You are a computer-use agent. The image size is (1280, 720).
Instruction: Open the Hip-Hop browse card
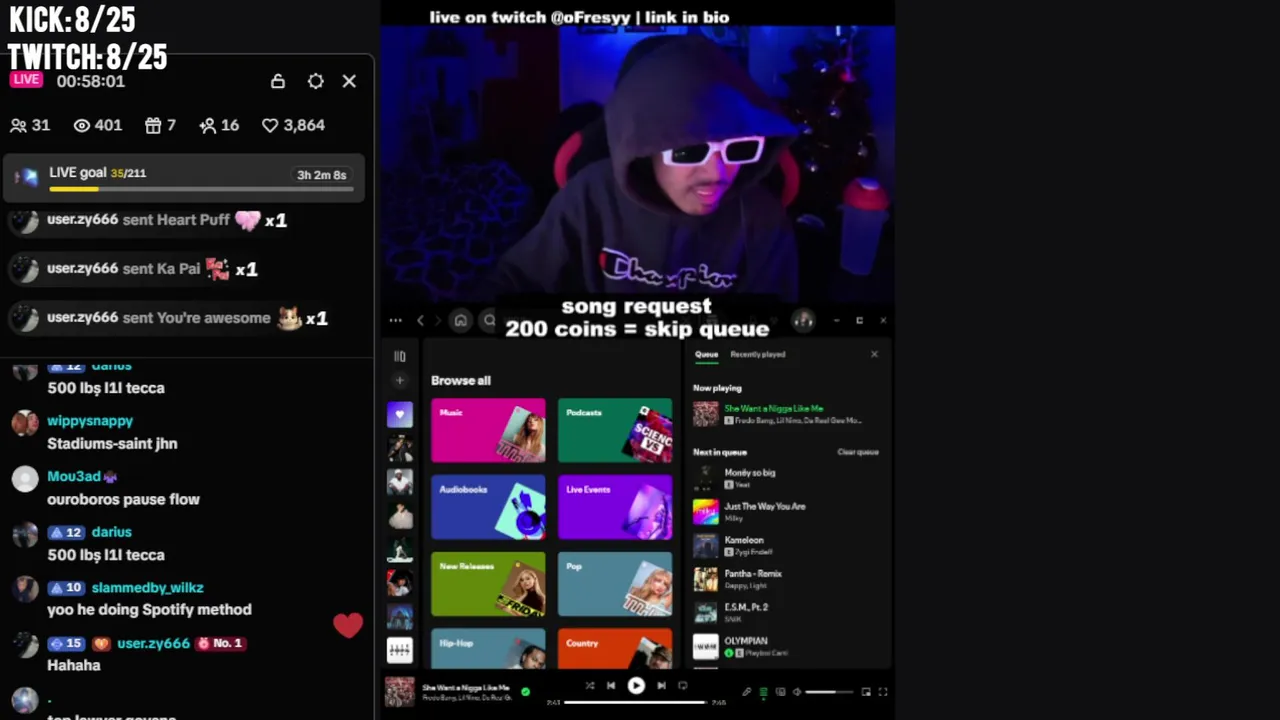pyautogui.click(x=488, y=648)
